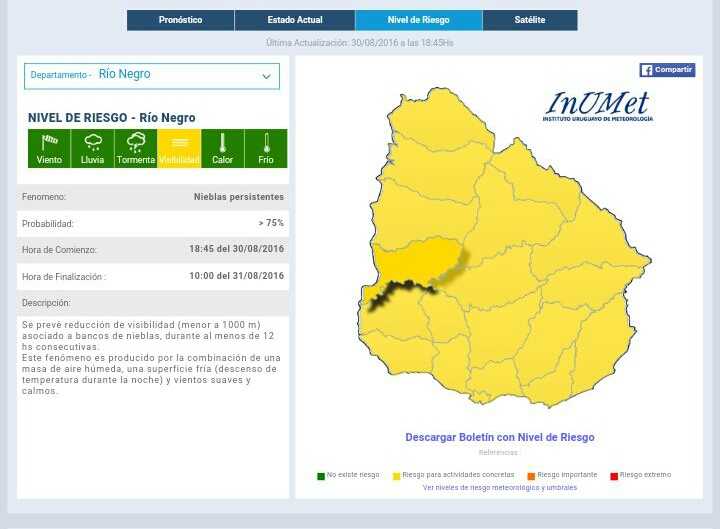This screenshot has width=720, height=529.
Task: Open Ver niveles de riesgo meteorológico link
Action: click(499, 488)
